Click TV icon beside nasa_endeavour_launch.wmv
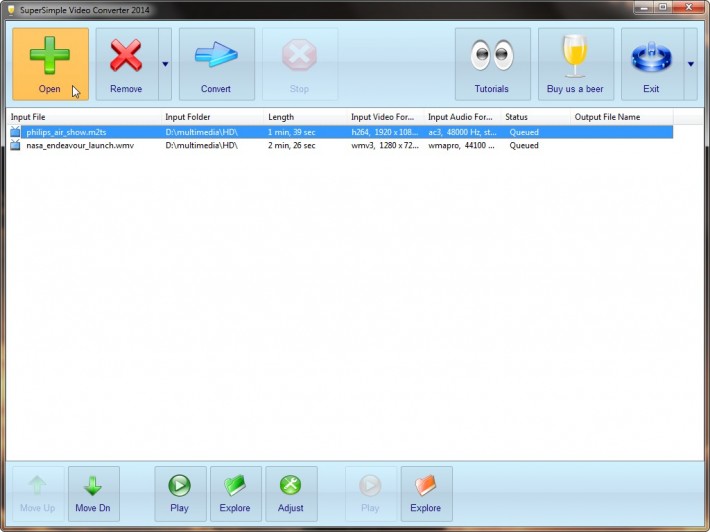 (x=15, y=145)
